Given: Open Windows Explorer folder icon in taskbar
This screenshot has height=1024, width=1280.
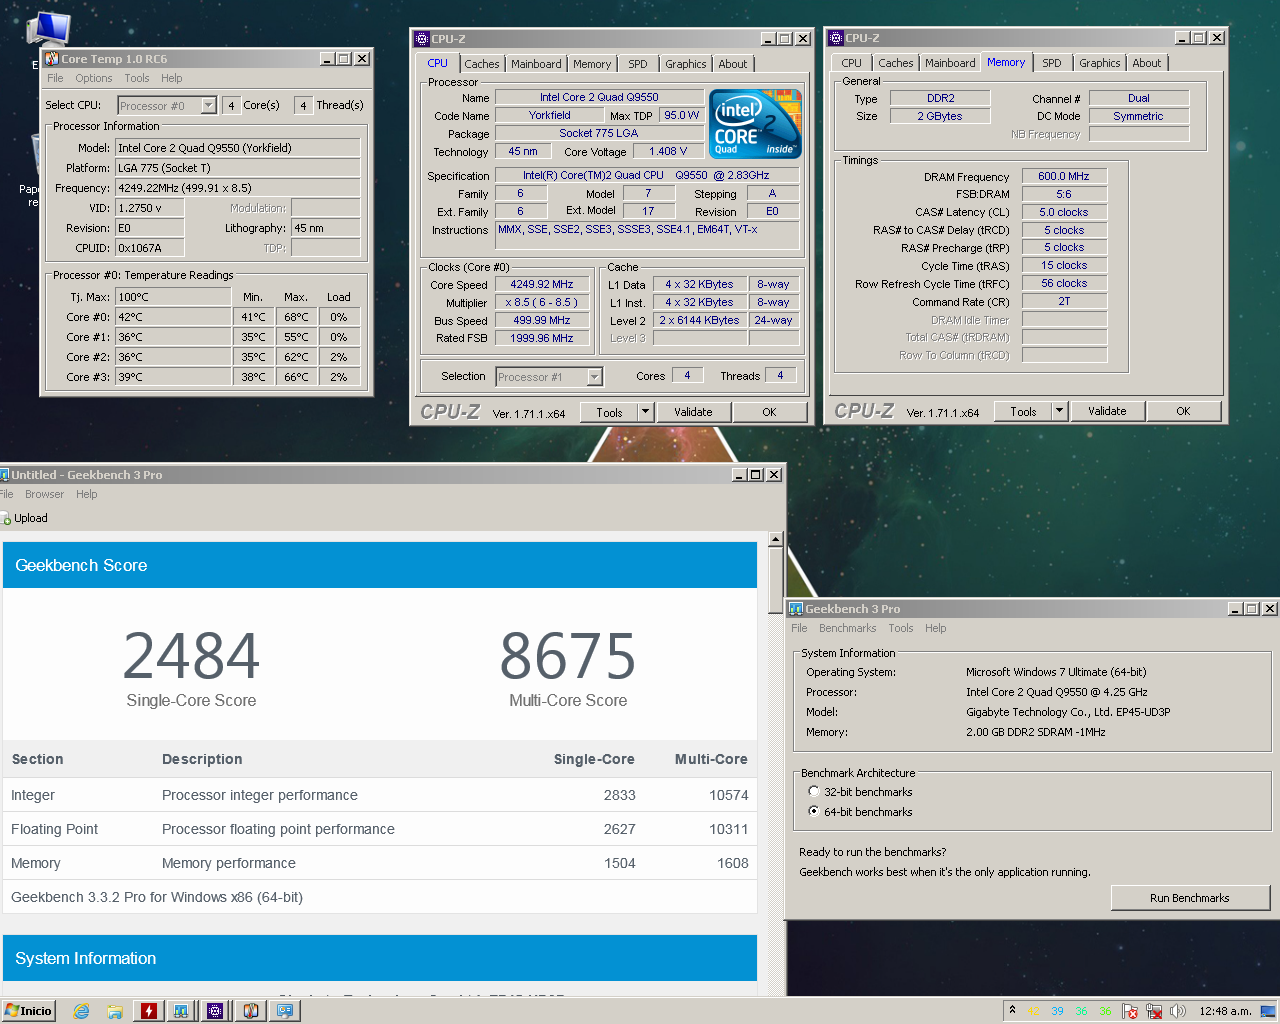Looking at the screenshot, I should click(x=115, y=1011).
